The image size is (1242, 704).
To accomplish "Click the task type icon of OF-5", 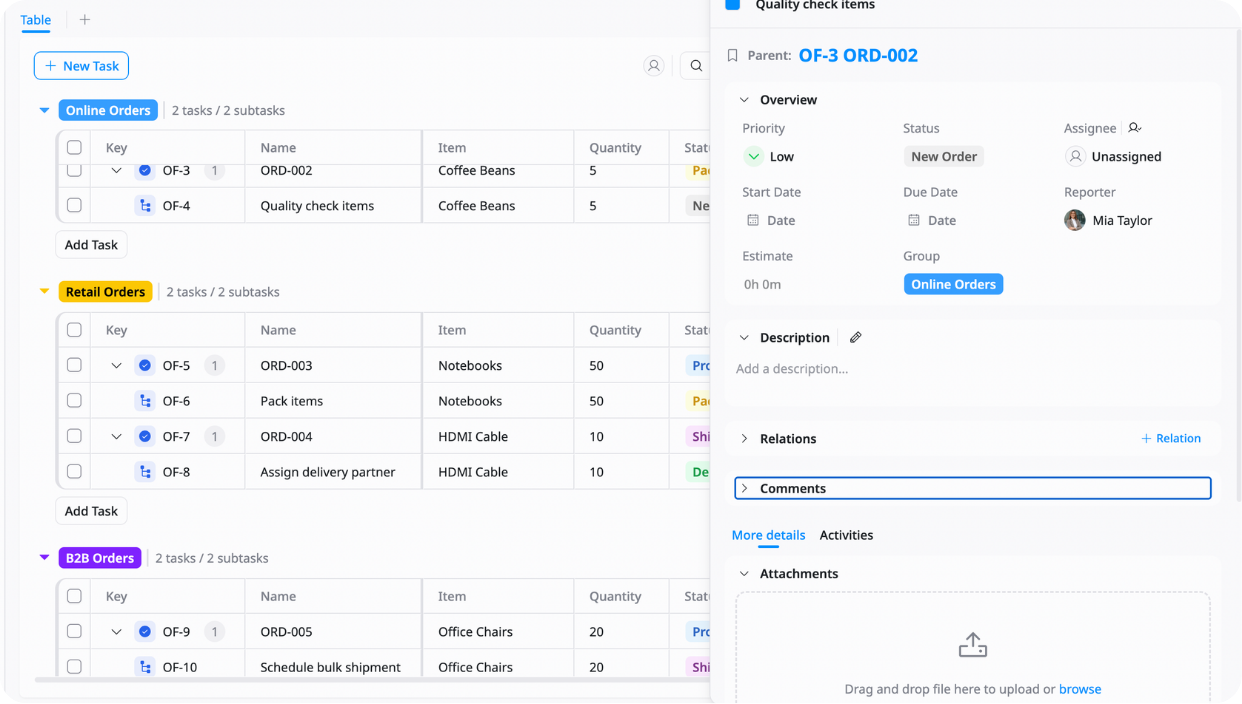I will [145, 366].
